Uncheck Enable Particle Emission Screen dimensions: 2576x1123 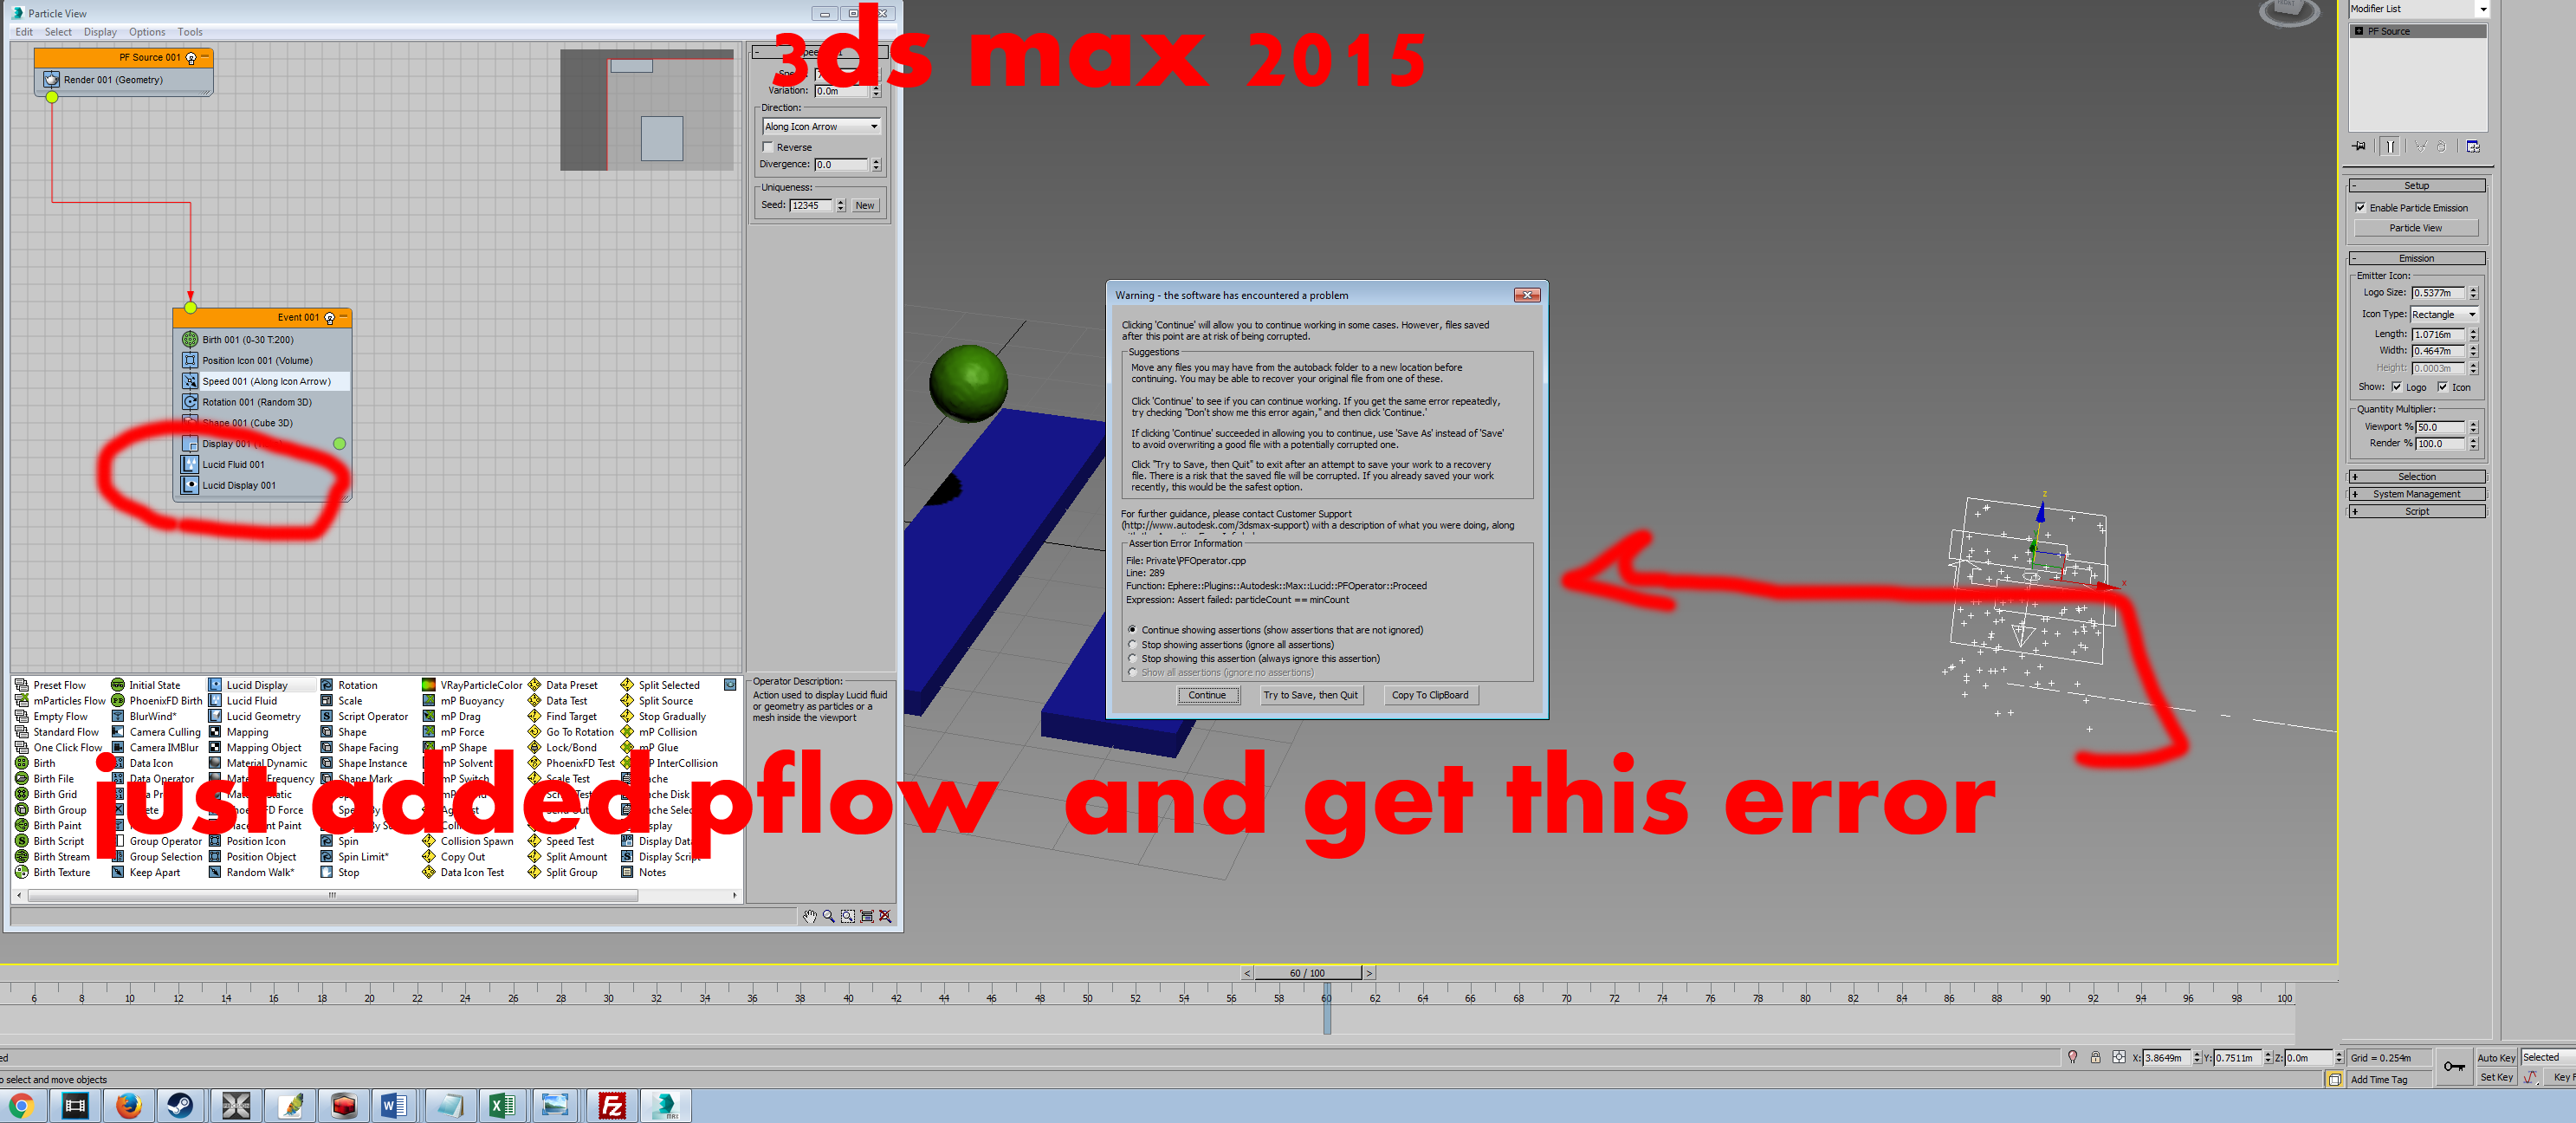pyautogui.click(x=2360, y=208)
